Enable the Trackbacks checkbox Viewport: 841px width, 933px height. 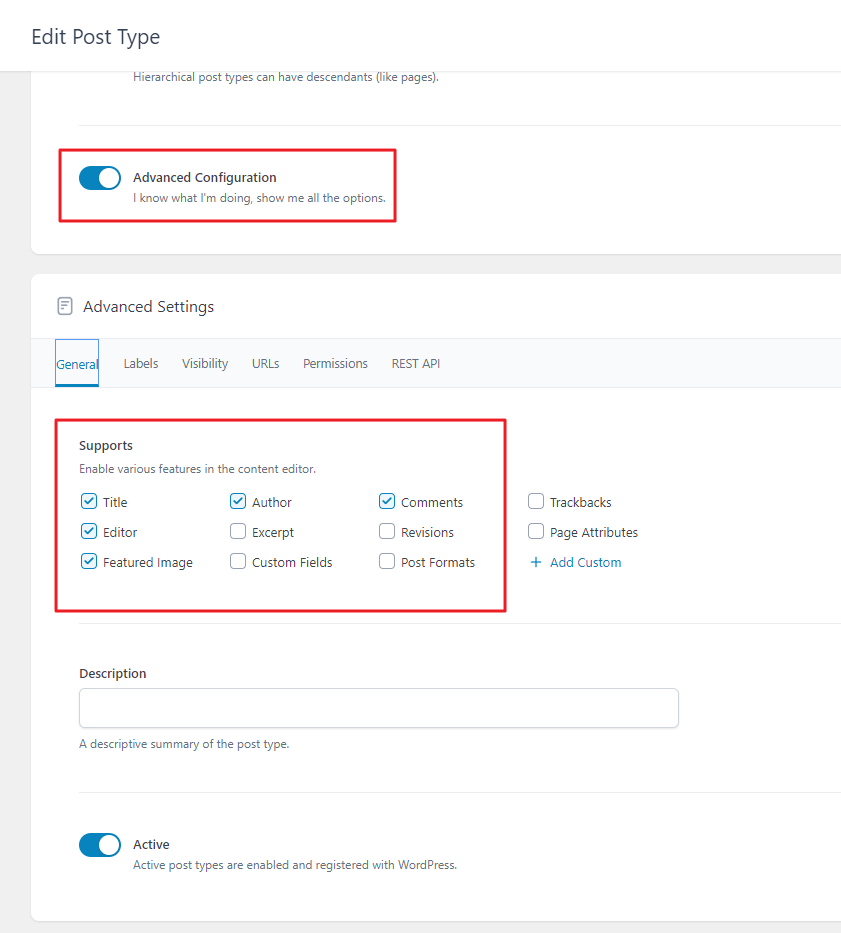click(536, 502)
